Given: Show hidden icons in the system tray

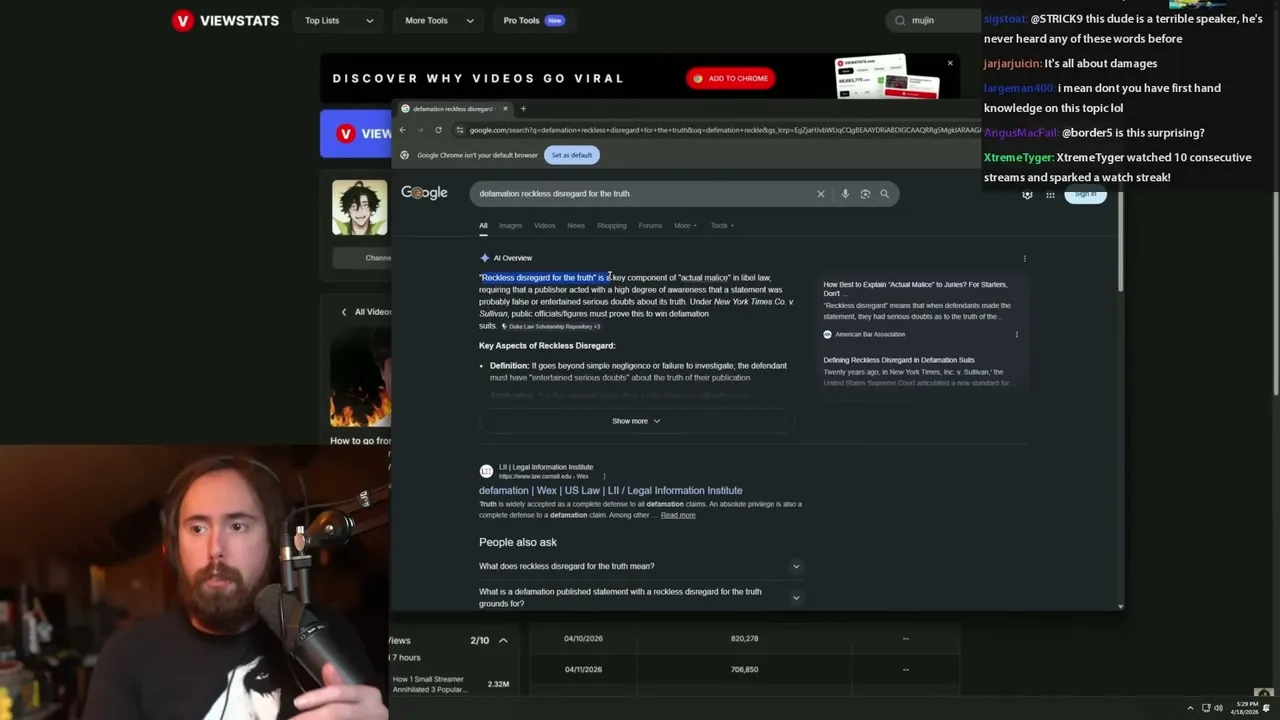Looking at the screenshot, I should tap(1190, 708).
